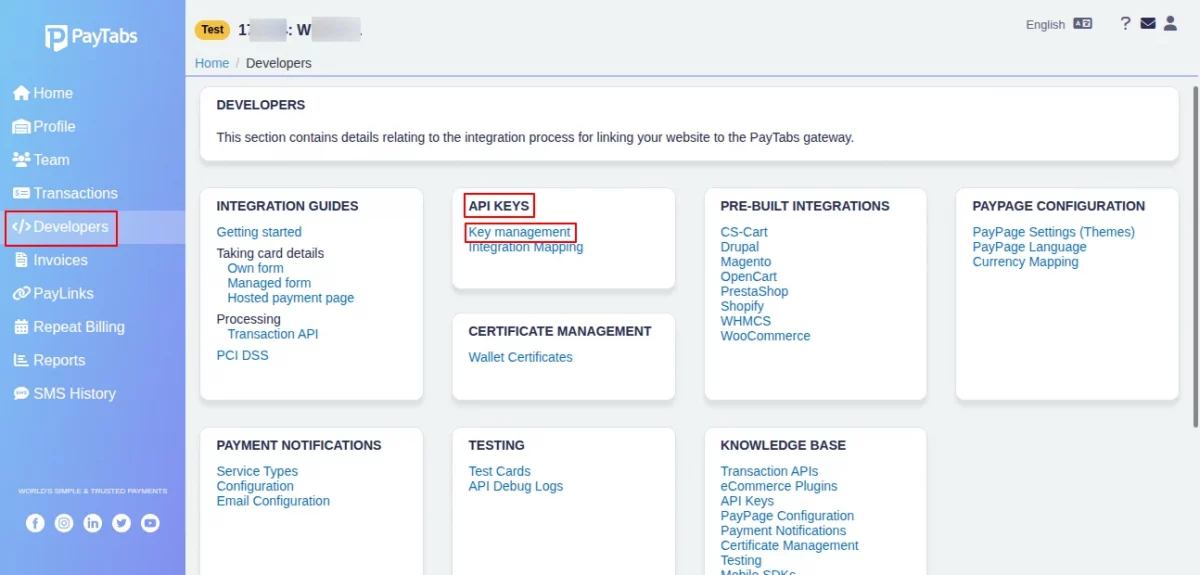Visit PayTabs Twitter page icon
The width and height of the screenshot is (1200, 575).
[122, 523]
